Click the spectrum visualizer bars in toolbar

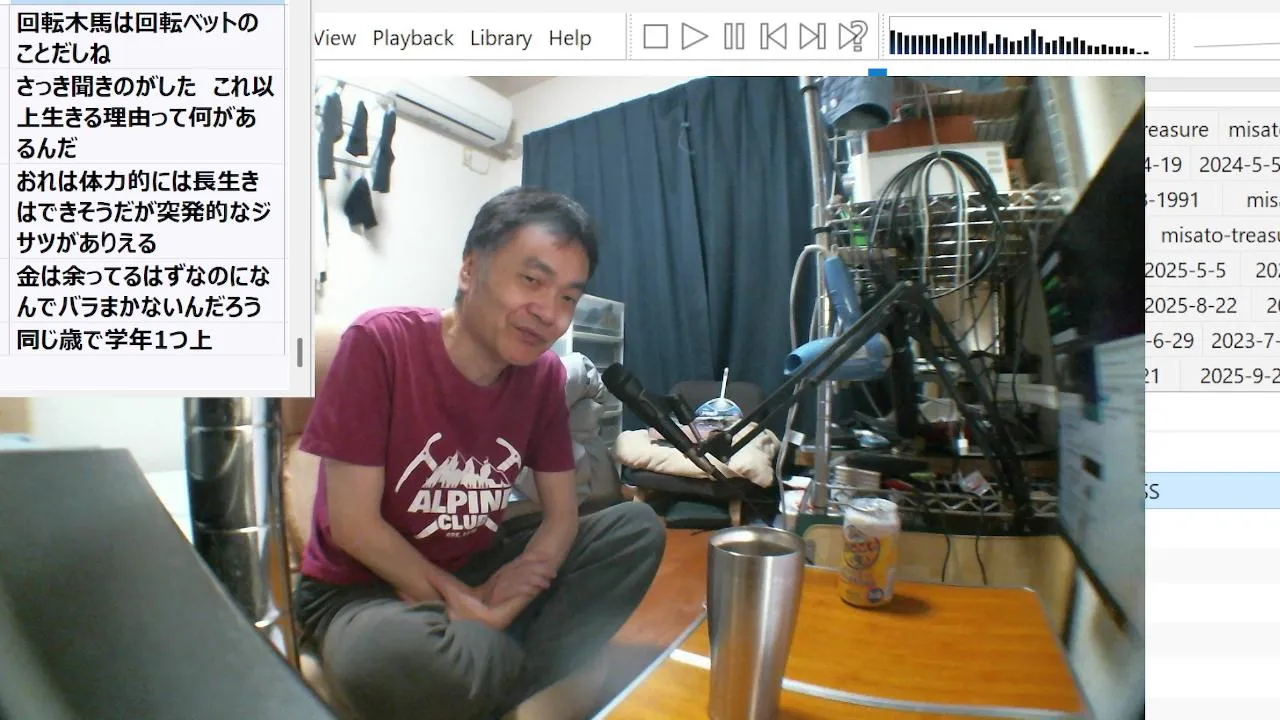1026,37
